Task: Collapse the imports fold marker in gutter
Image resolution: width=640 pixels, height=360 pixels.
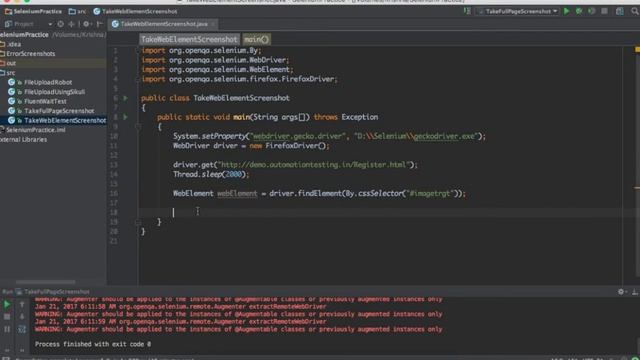Action: click(138, 51)
